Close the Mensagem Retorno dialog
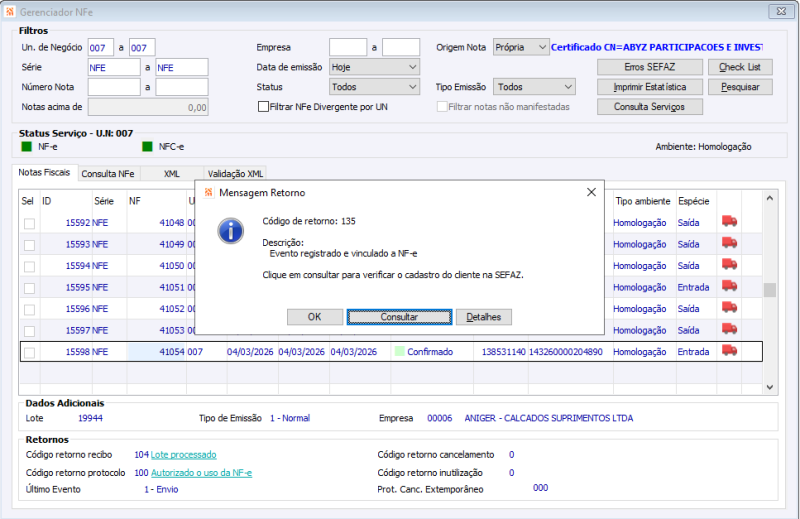800x519 pixels. tap(591, 192)
